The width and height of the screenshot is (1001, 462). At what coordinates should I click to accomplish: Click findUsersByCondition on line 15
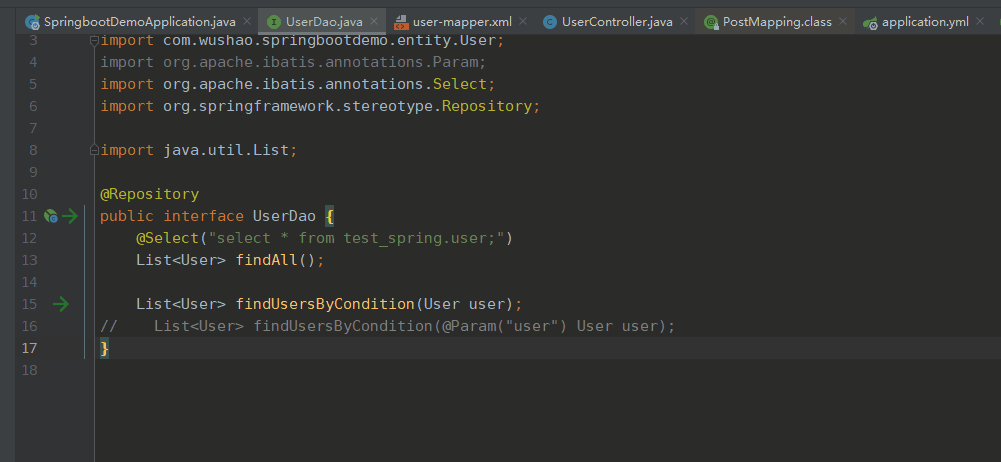(x=325, y=304)
